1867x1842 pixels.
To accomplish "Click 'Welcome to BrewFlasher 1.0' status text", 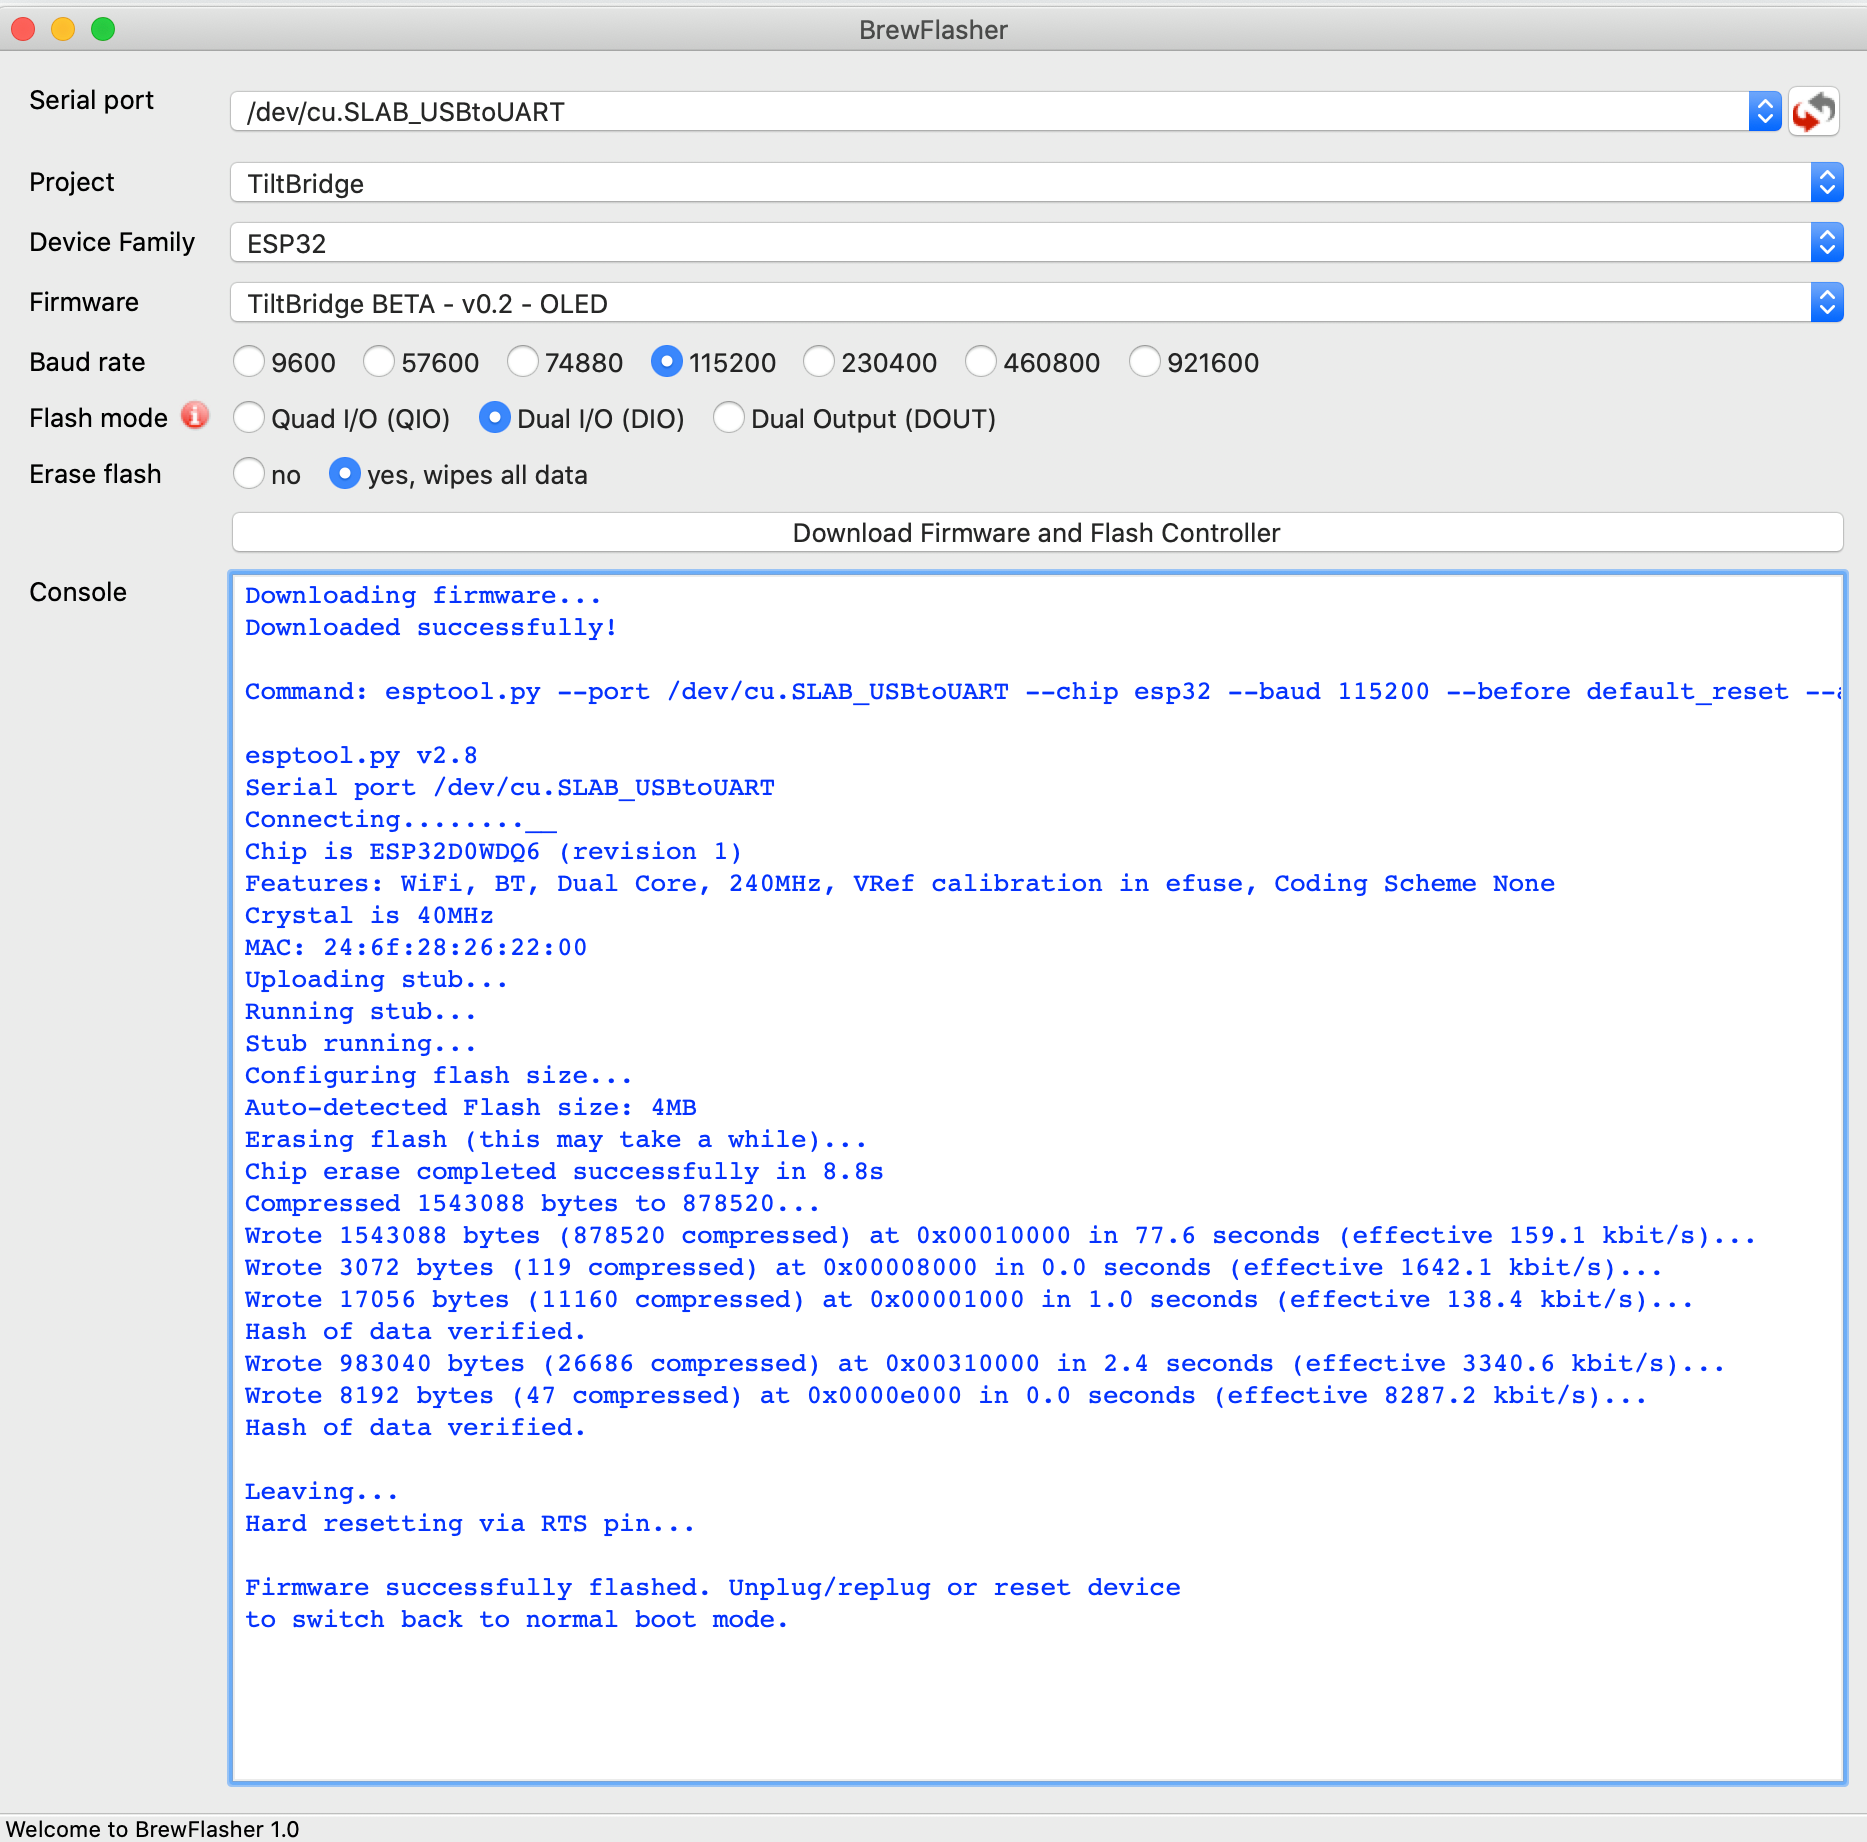I will (x=153, y=1829).
